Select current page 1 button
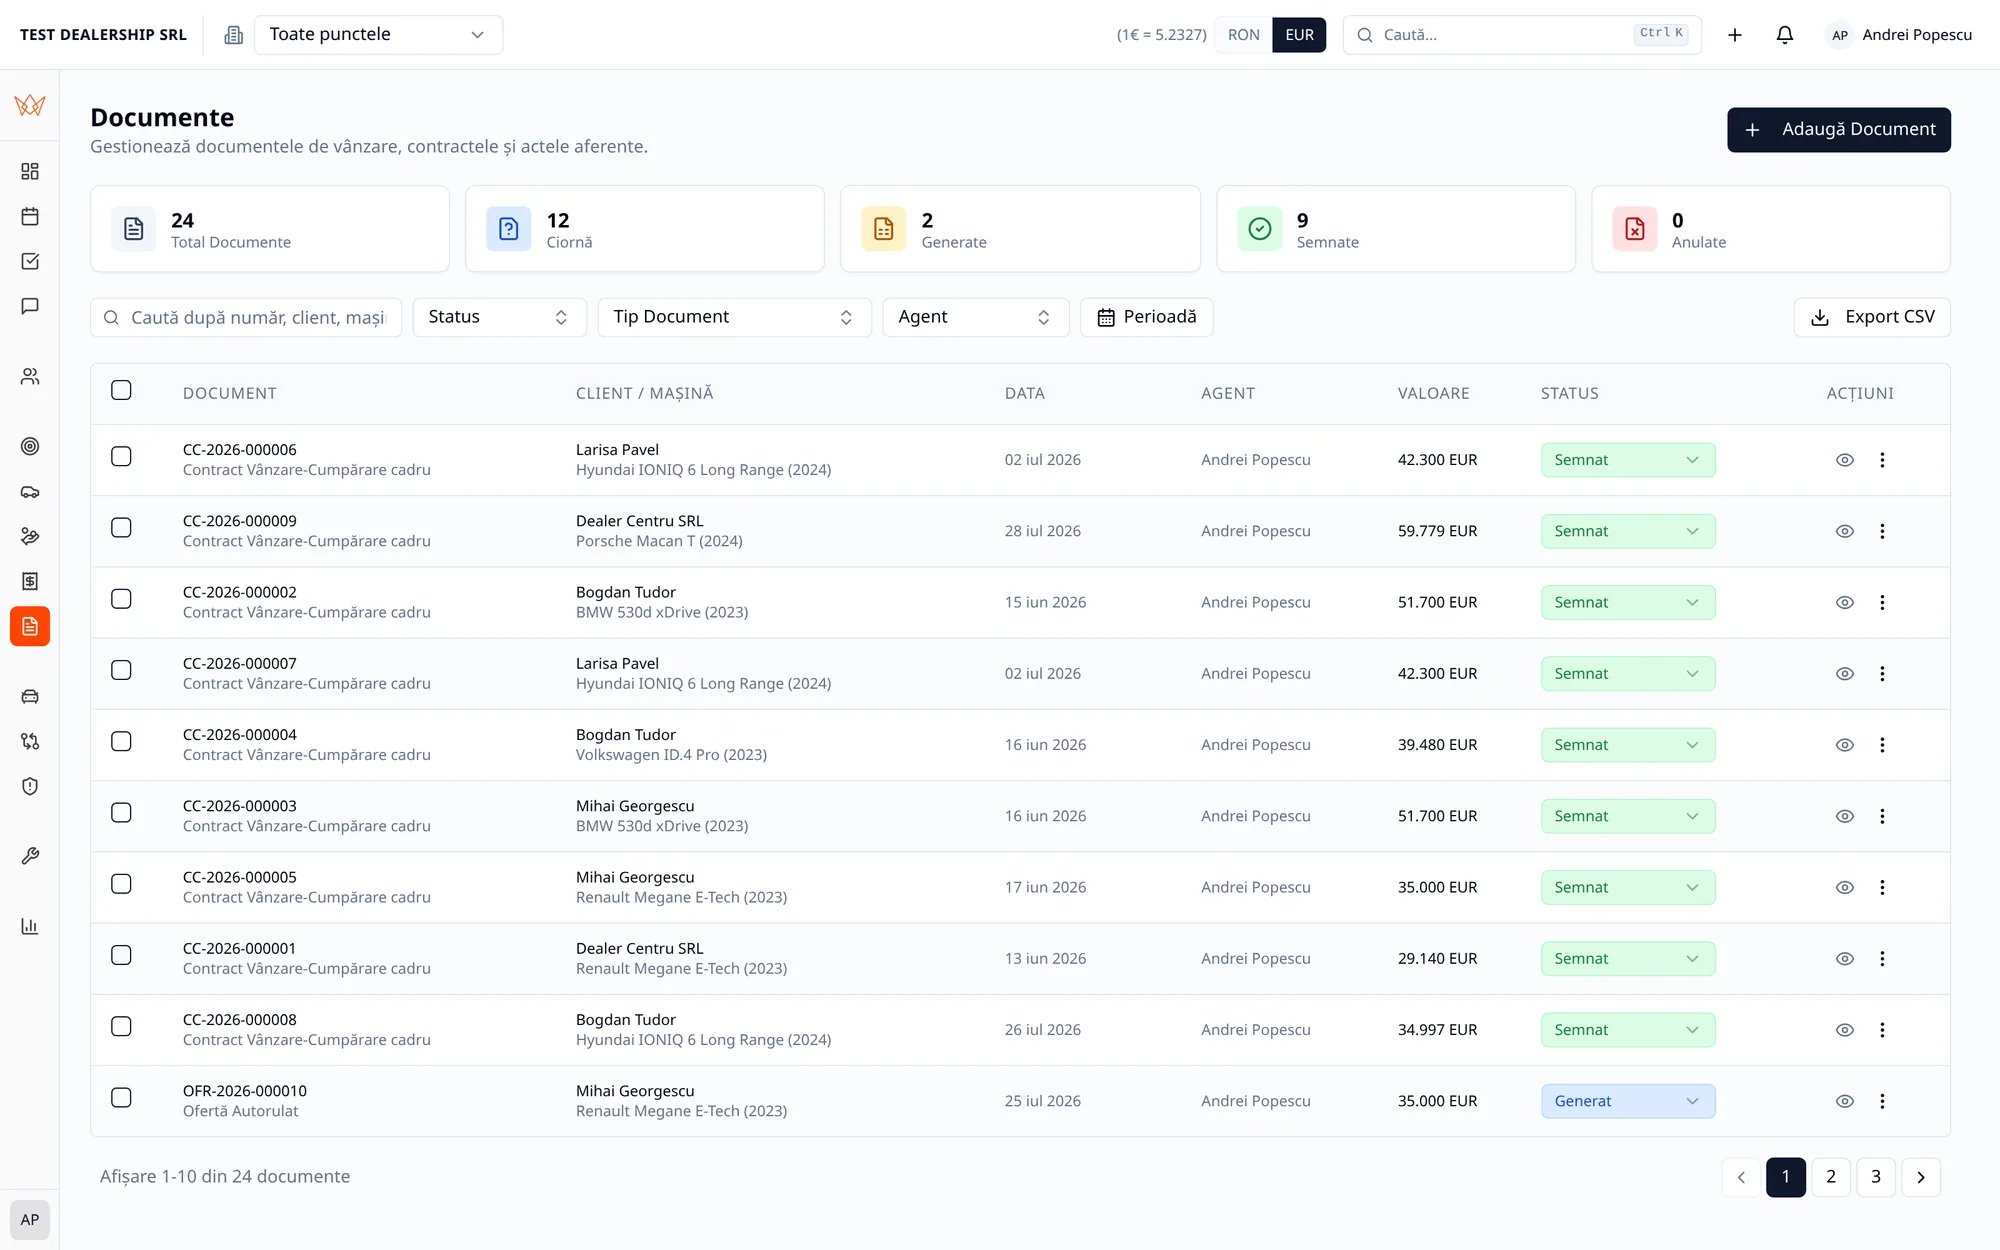Screen dimensions: 2000x1250 pyautogui.click(x=1786, y=1177)
